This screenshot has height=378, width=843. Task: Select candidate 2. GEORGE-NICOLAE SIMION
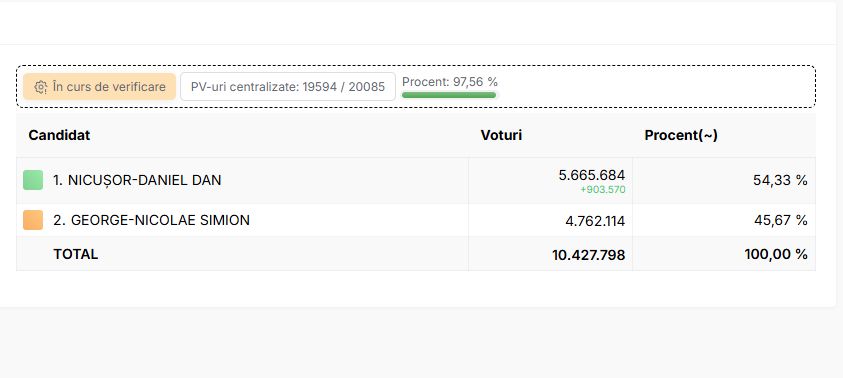point(152,220)
